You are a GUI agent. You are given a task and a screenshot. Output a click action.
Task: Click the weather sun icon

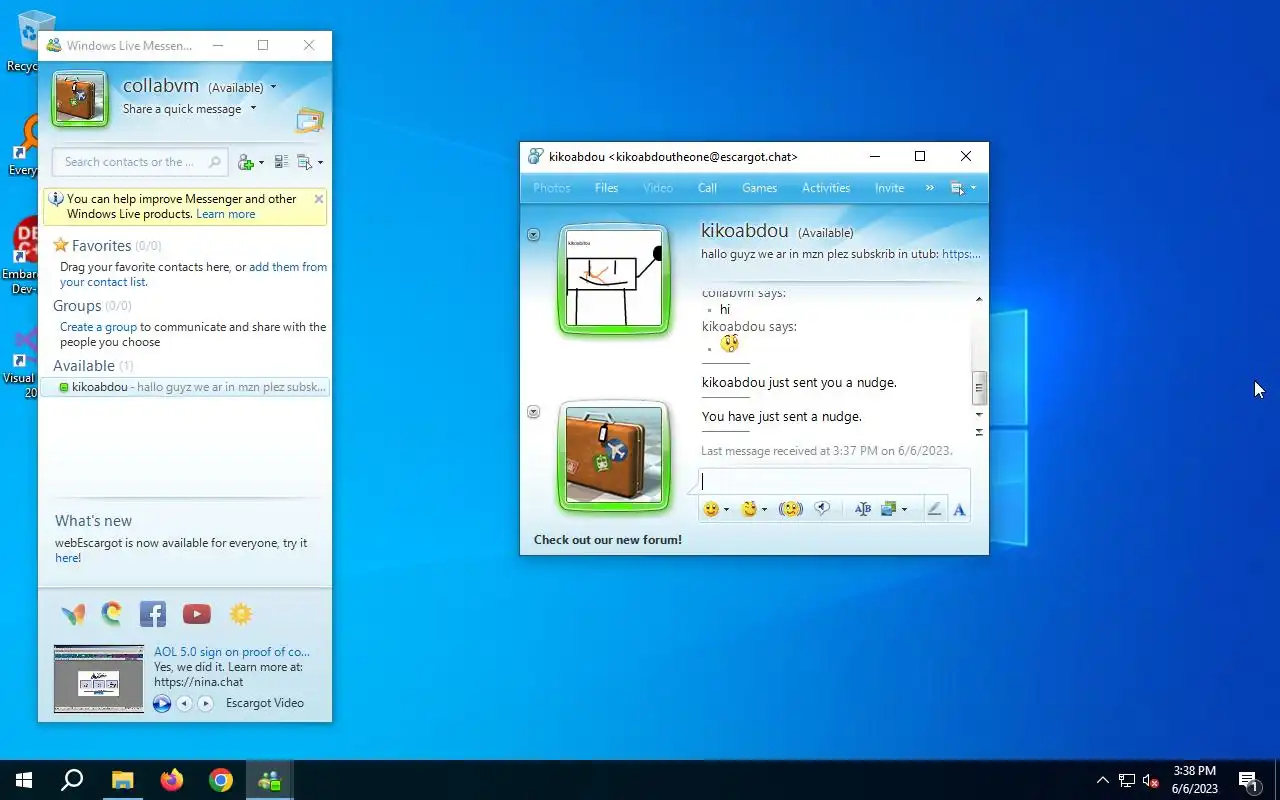point(241,614)
